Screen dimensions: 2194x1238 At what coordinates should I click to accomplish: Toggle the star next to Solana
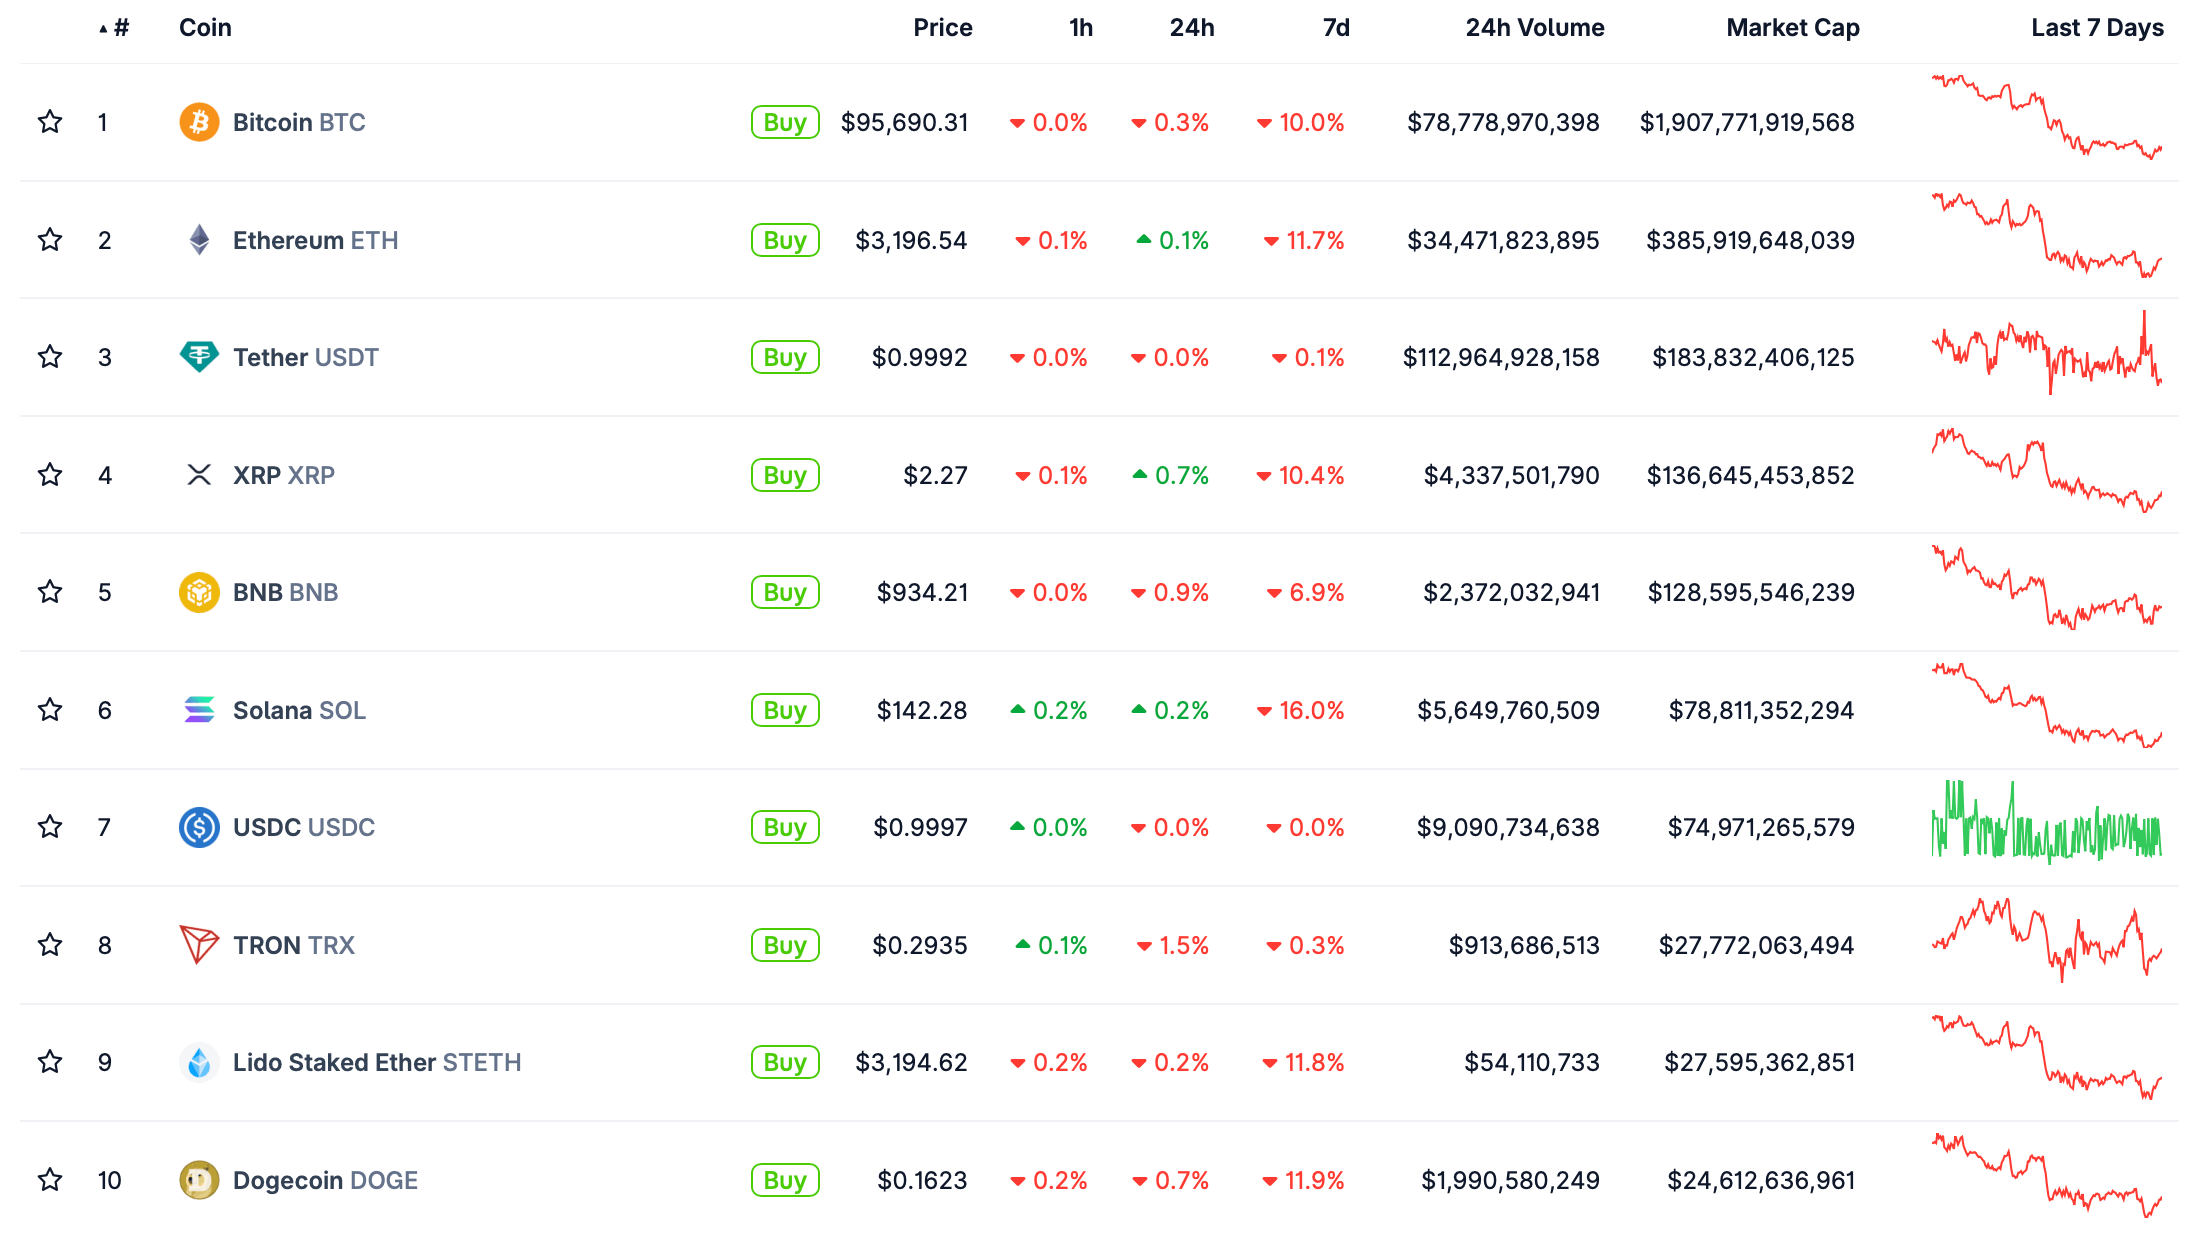click(50, 710)
